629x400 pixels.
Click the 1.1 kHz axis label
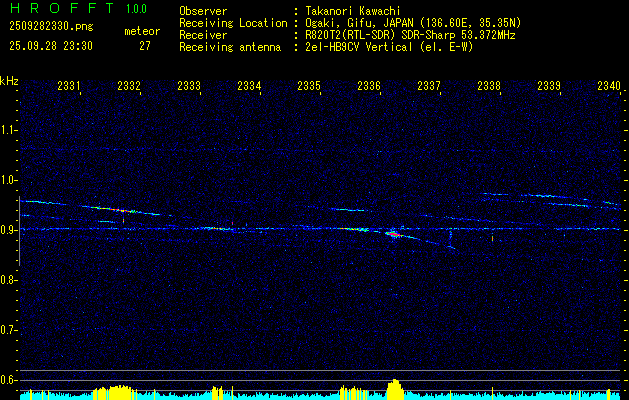tap(8, 130)
